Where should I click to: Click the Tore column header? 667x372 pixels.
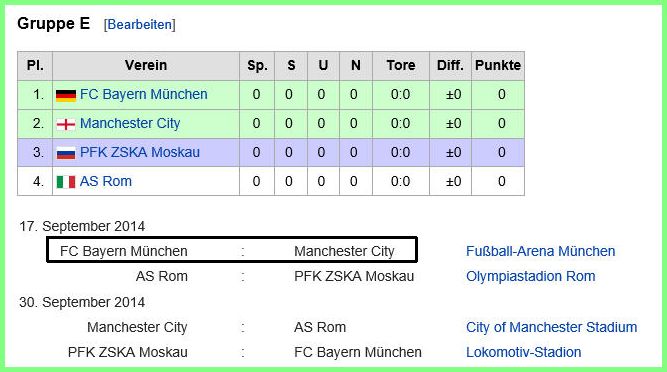point(401,65)
